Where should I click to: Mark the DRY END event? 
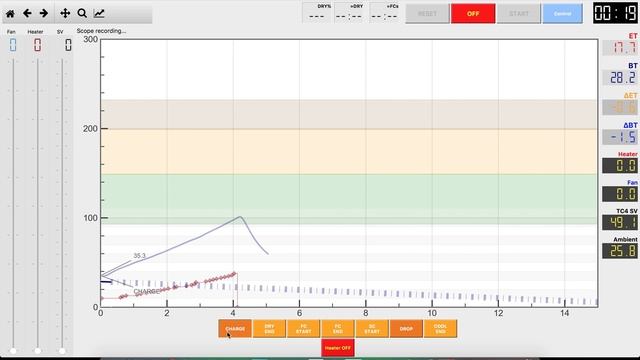(x=269, y=329)
